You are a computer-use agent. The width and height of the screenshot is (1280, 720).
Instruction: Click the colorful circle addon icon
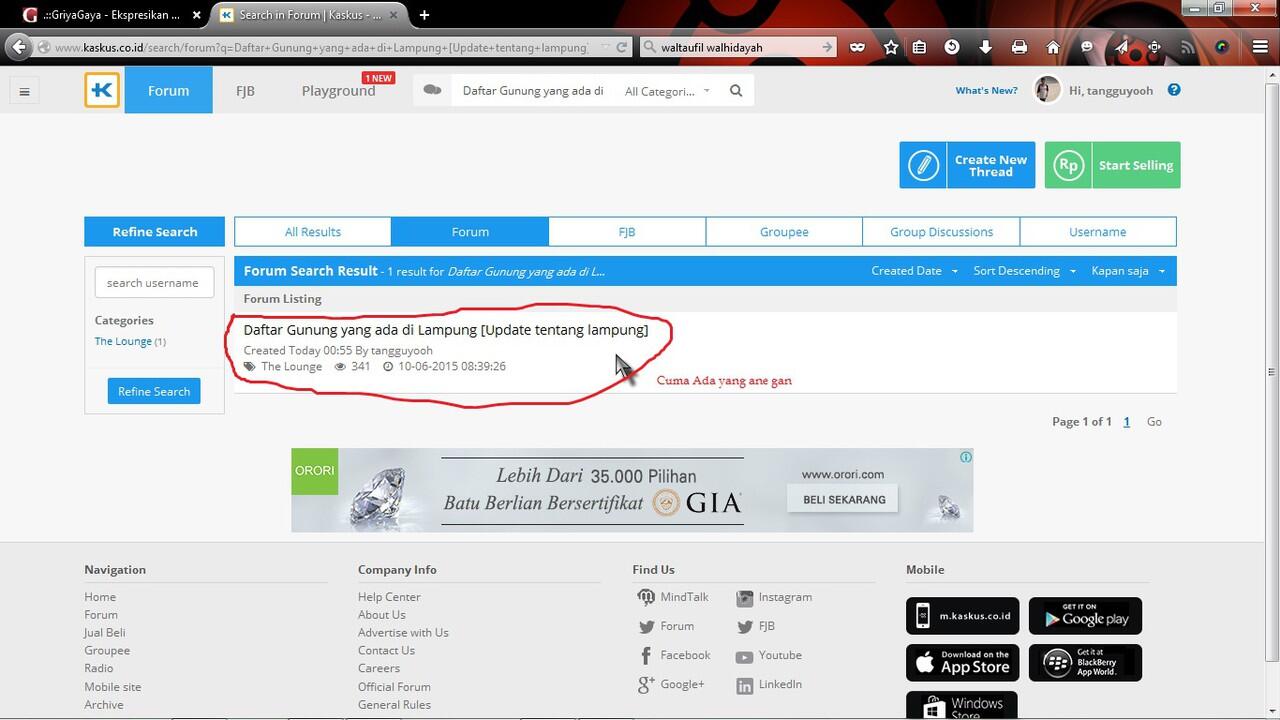tap(1221, 47)
